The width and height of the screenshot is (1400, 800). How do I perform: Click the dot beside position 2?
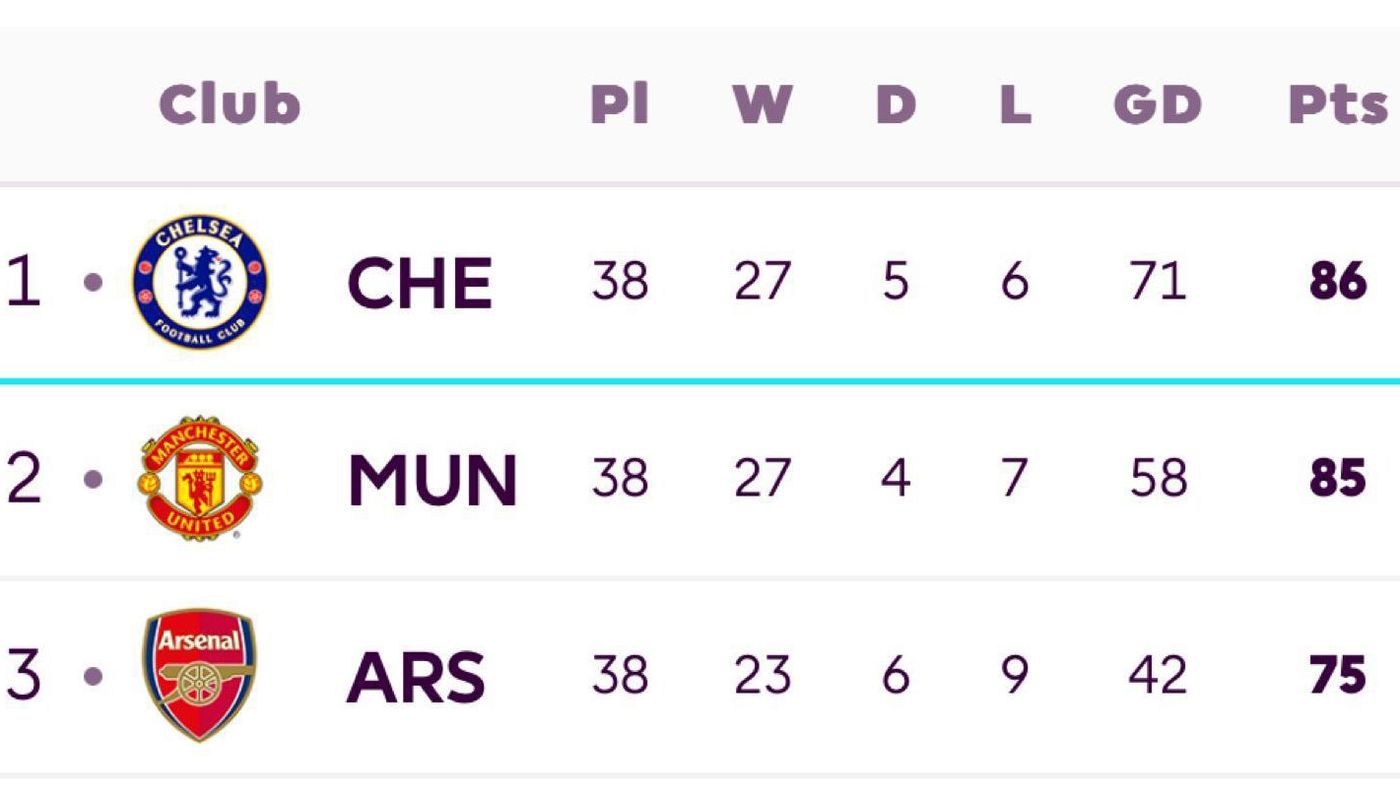coord(93,480)
